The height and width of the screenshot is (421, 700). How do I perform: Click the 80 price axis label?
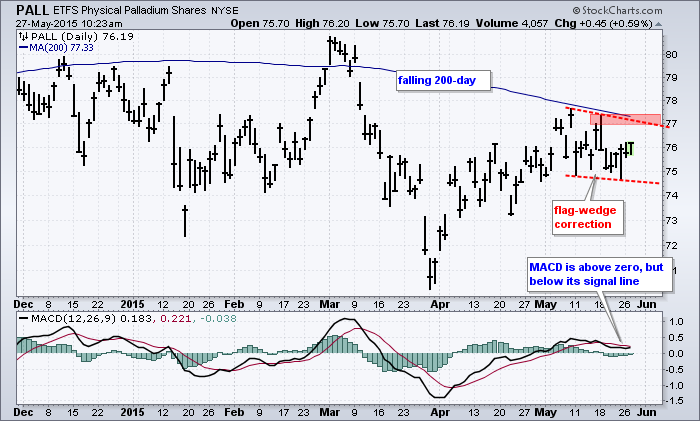[671, 54]
